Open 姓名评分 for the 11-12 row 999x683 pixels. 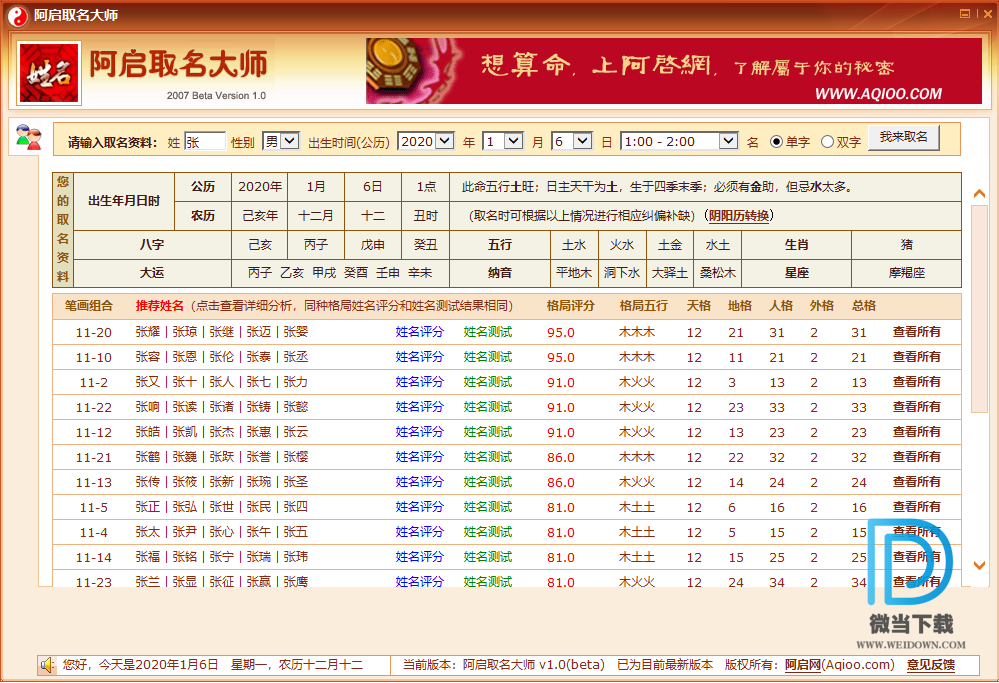[x=419, y=431]
